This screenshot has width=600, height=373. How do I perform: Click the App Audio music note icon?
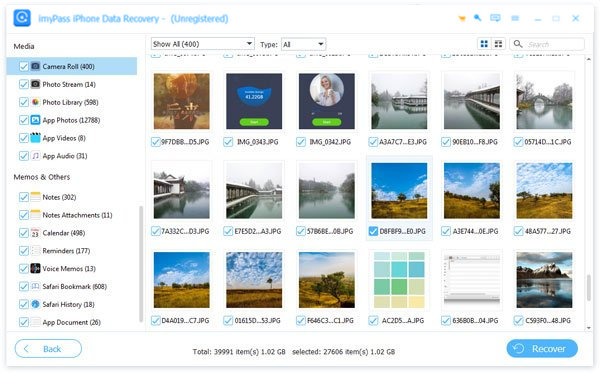35,156
